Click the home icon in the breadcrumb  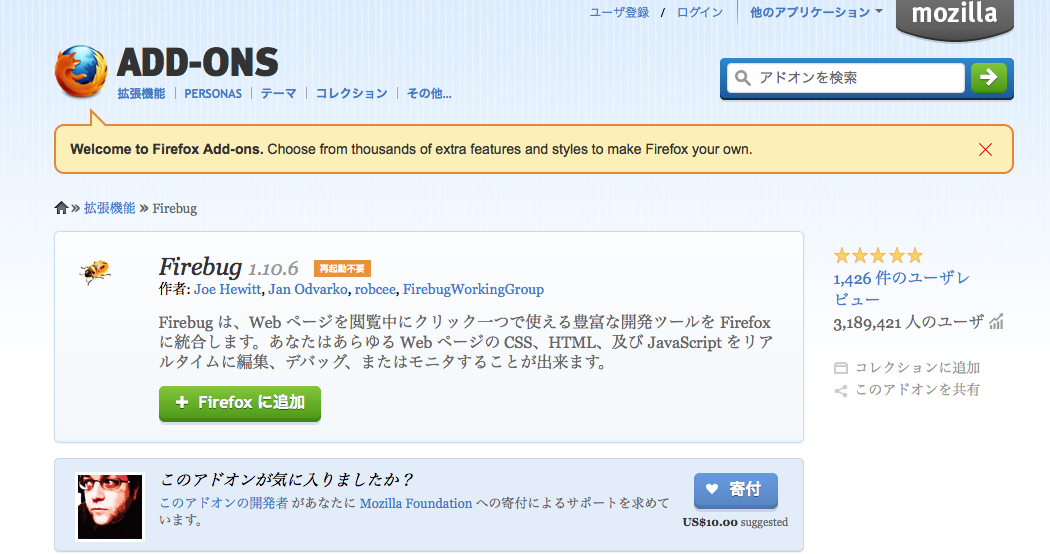(x=61, y=208)
